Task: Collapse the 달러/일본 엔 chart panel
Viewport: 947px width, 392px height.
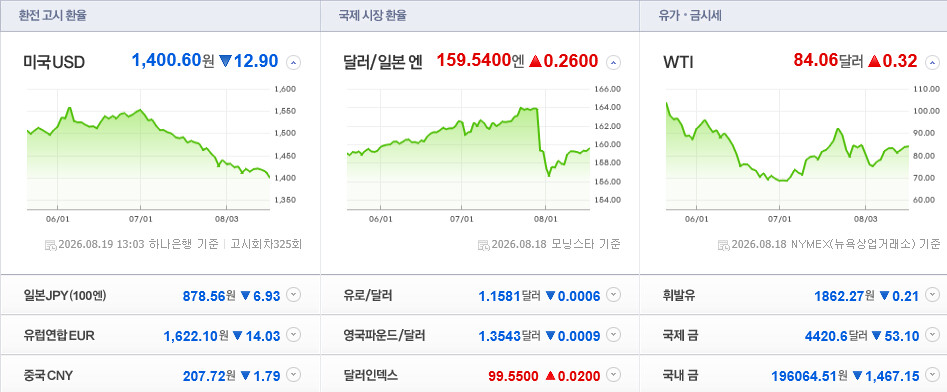Action: (613, 62)
